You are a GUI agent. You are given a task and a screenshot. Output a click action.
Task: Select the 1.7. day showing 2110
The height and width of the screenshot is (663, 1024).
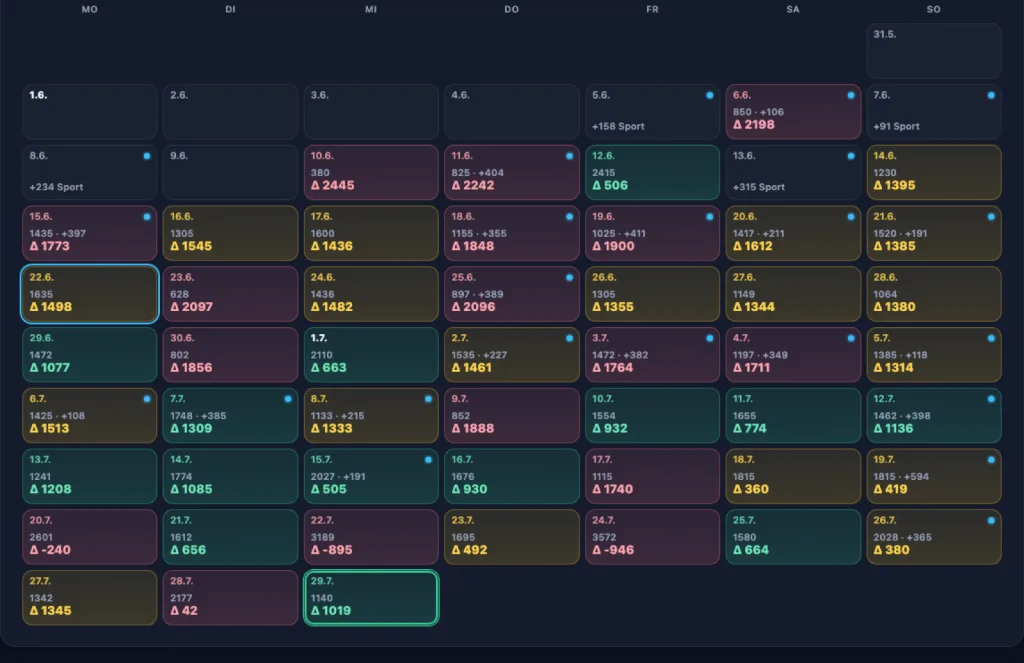pyautogui.click(x=371, y=355)
